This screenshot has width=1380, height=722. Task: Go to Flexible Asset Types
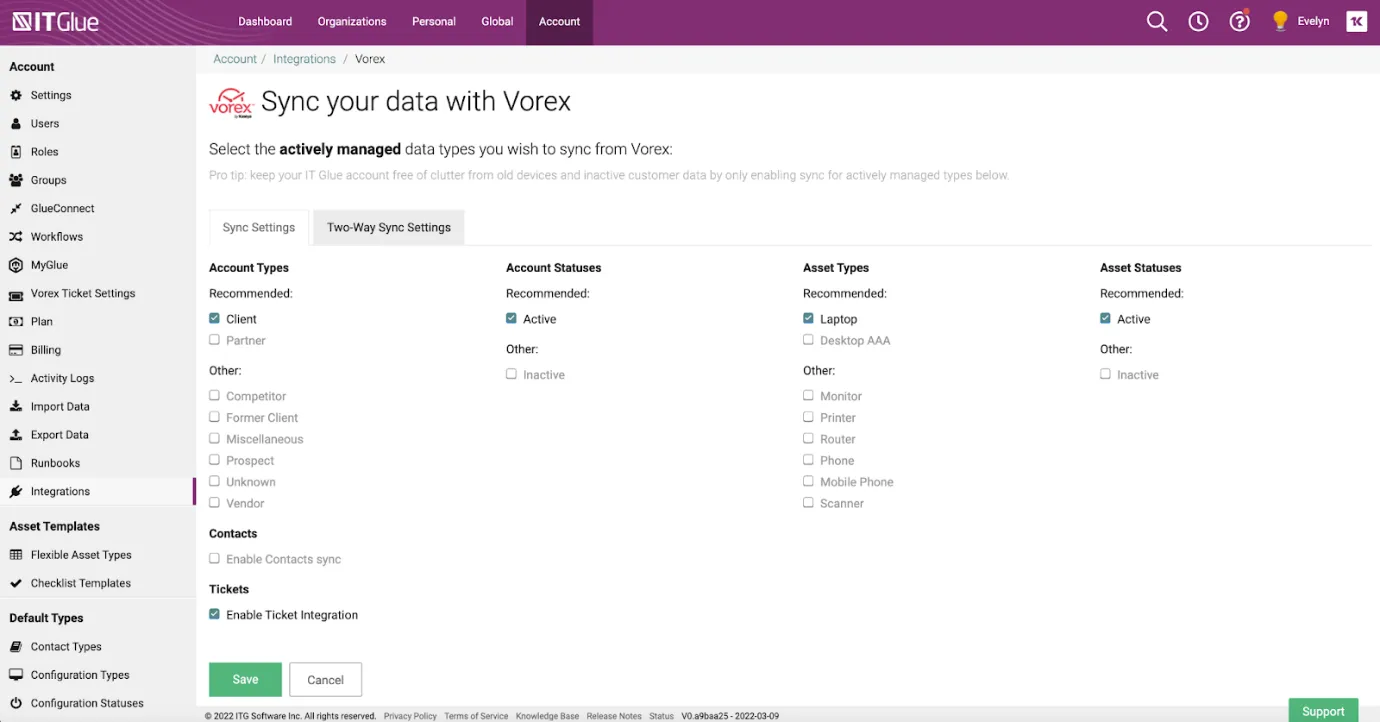tap(81, 555)
